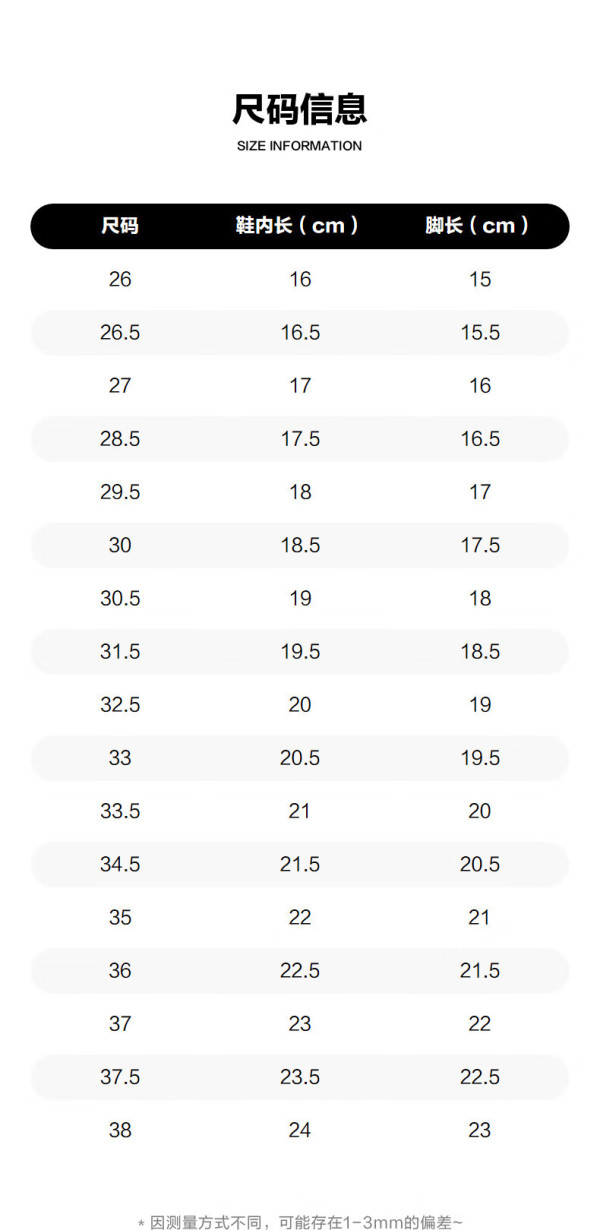Select the 尺码 column header
Image resolution: width=600 pixels, height=1230 pixels.
click(x=120, y=226)
